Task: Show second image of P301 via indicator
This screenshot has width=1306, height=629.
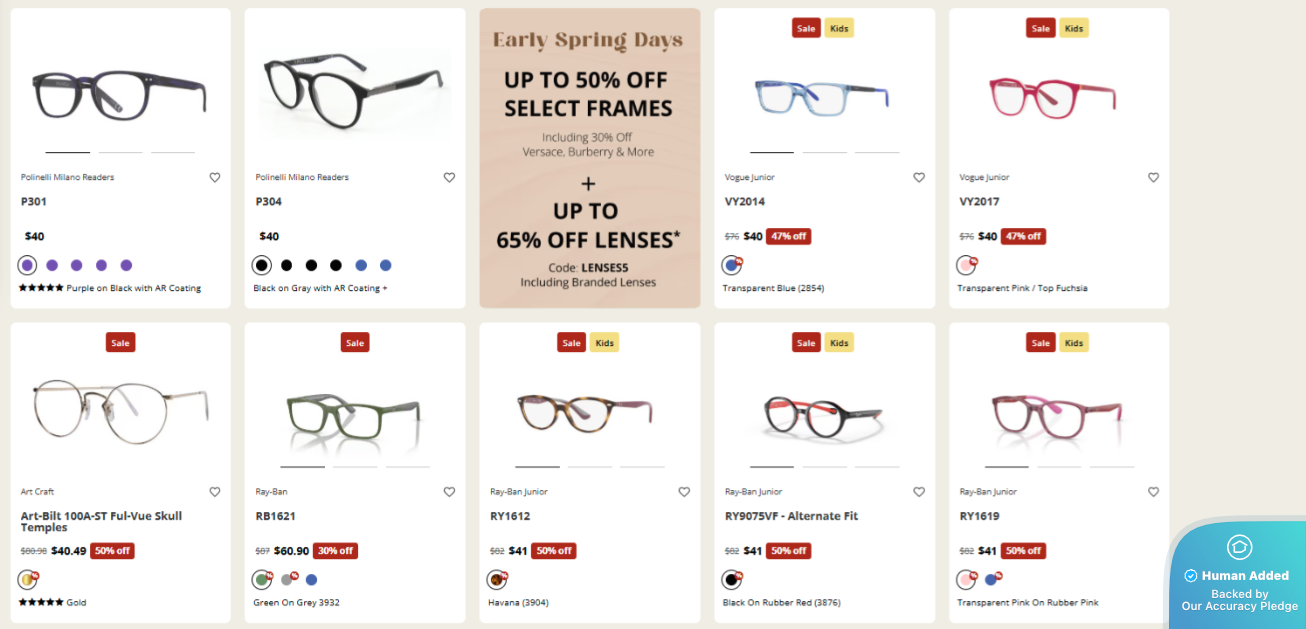Action: pyautogui.click(x=120, y=152)
